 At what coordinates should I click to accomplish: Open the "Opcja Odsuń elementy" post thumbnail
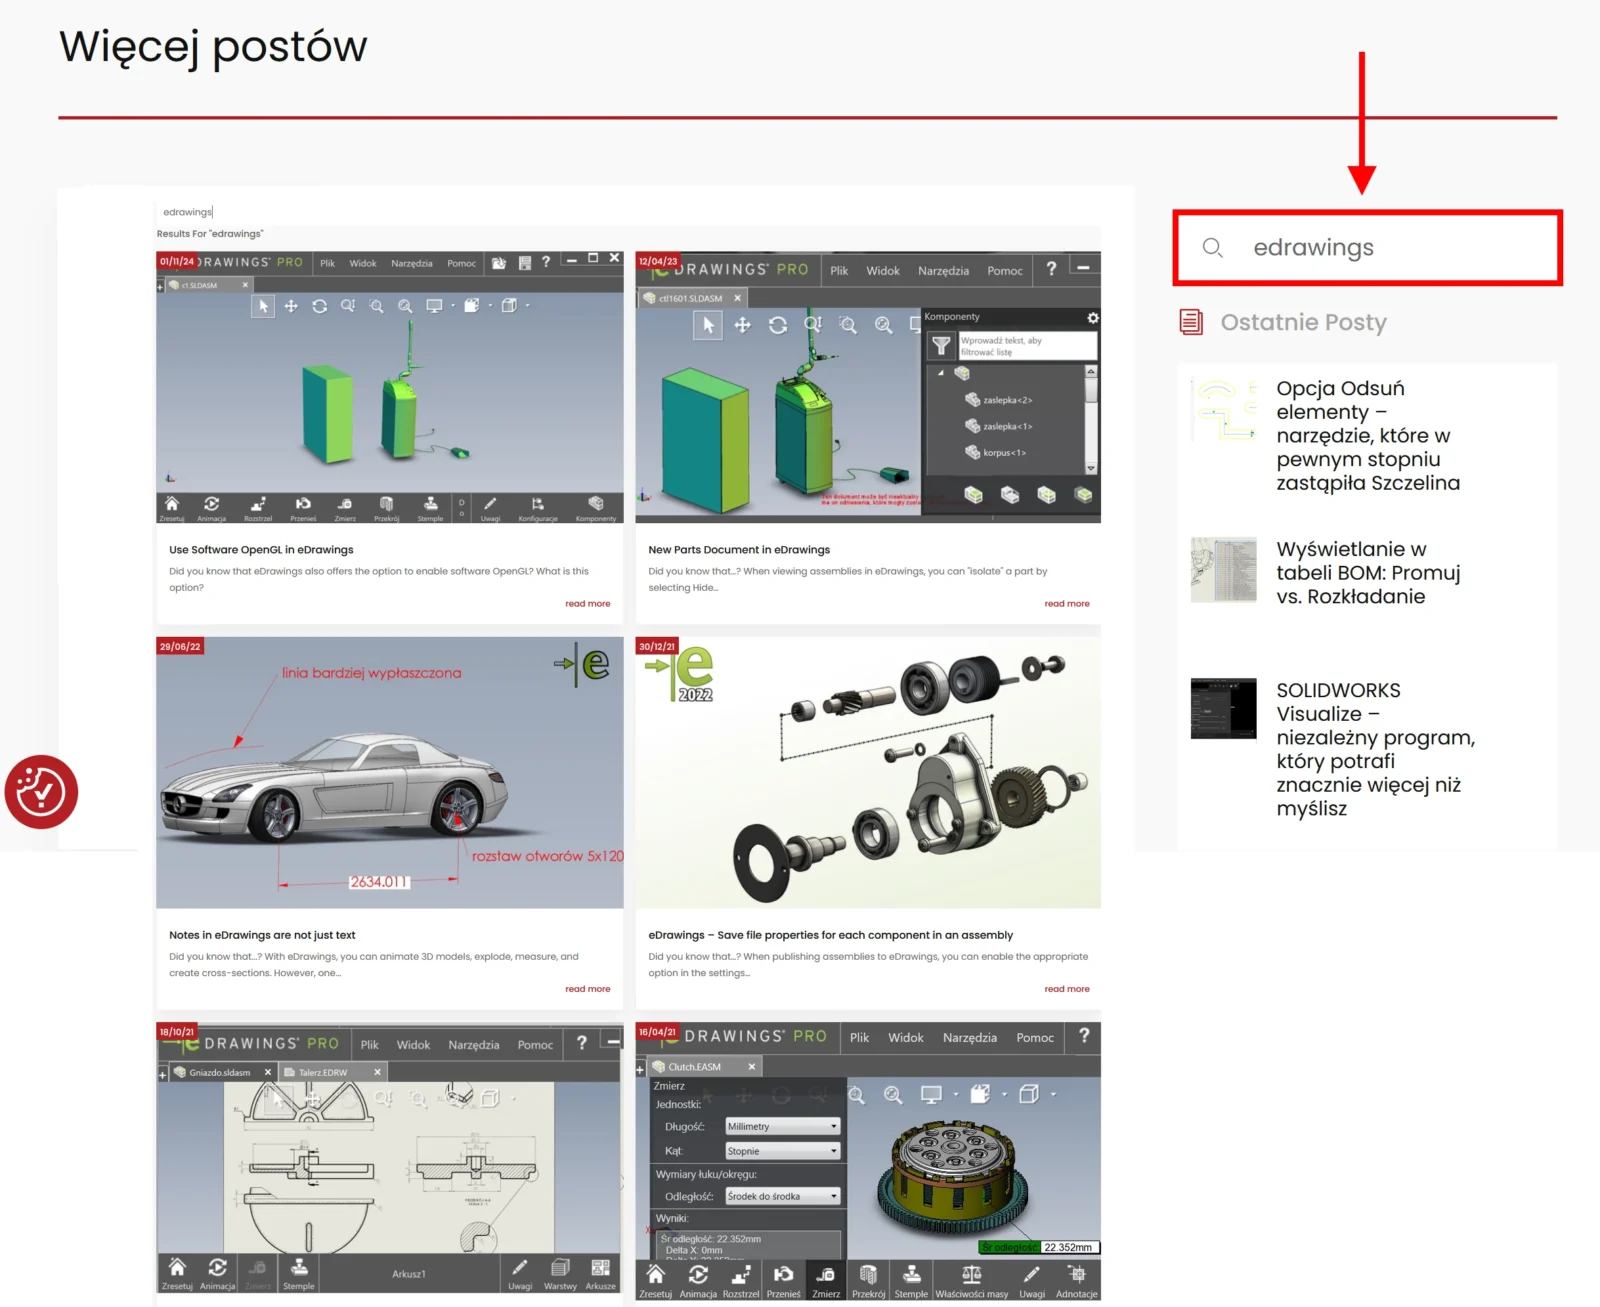pos(1223,410)
